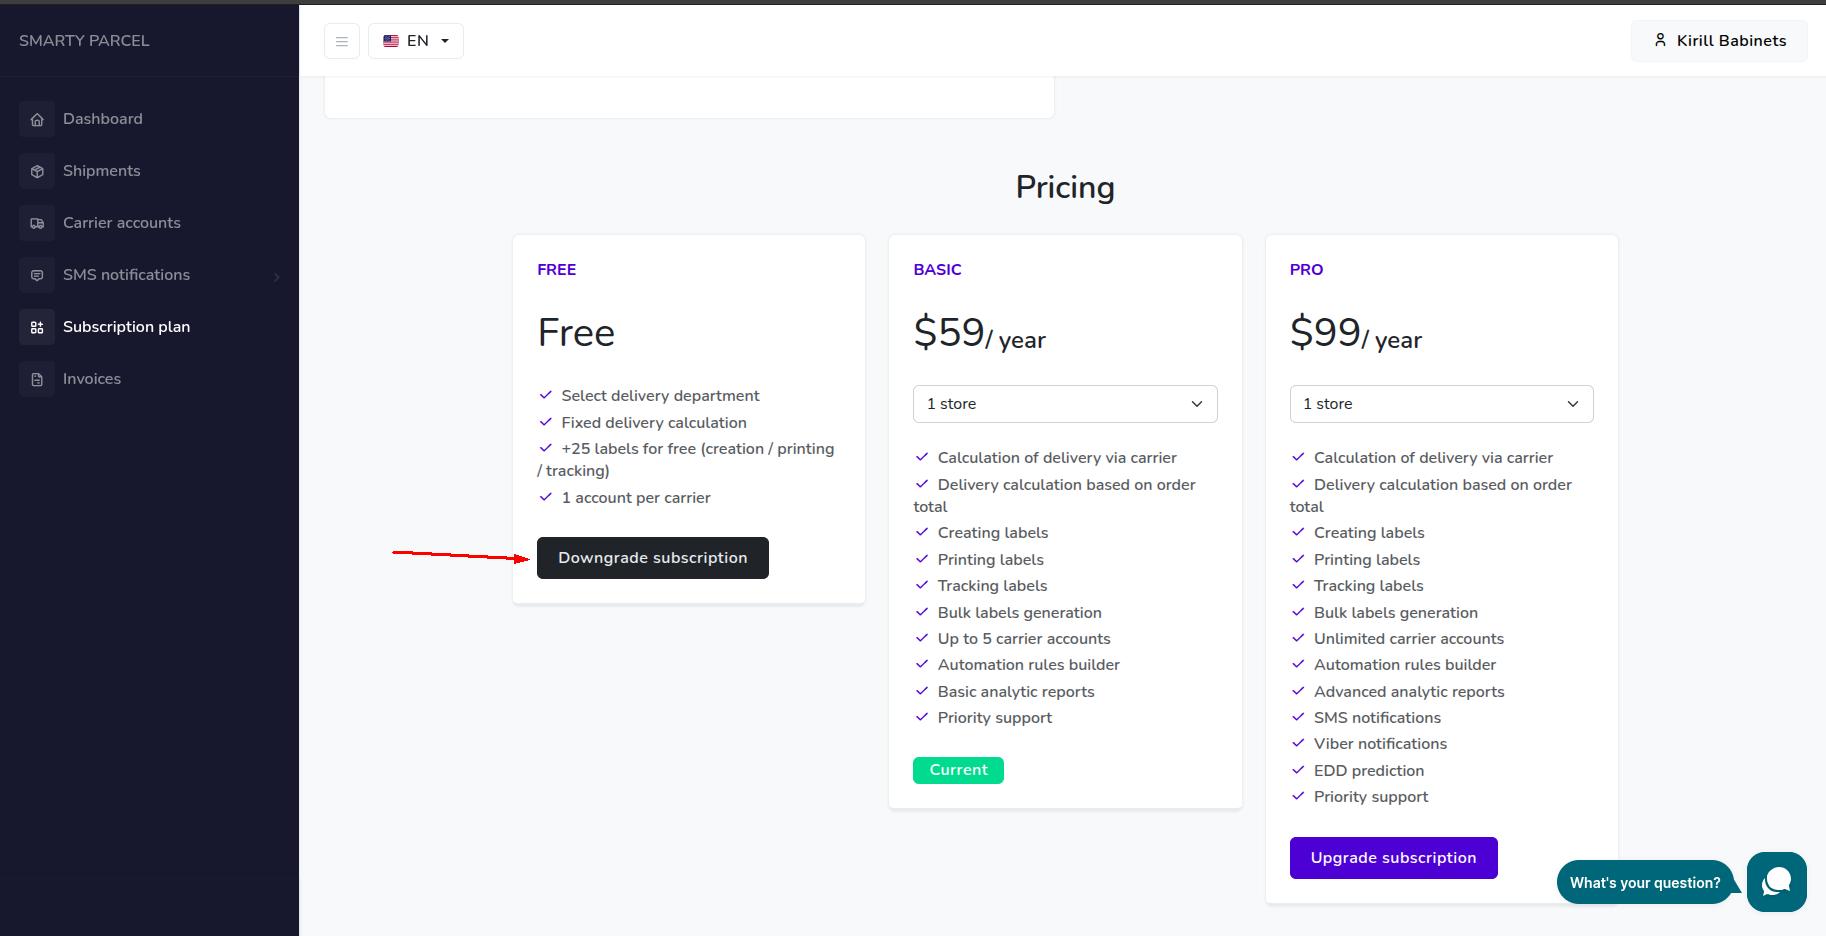Screen dimensions: 1826x936
Task: Open the Basic plan store count dropdown
Action: pos(1065,404)
